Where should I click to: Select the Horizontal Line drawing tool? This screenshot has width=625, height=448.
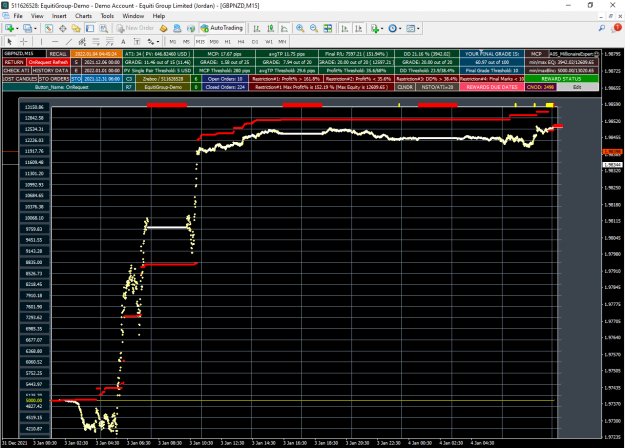55,41
